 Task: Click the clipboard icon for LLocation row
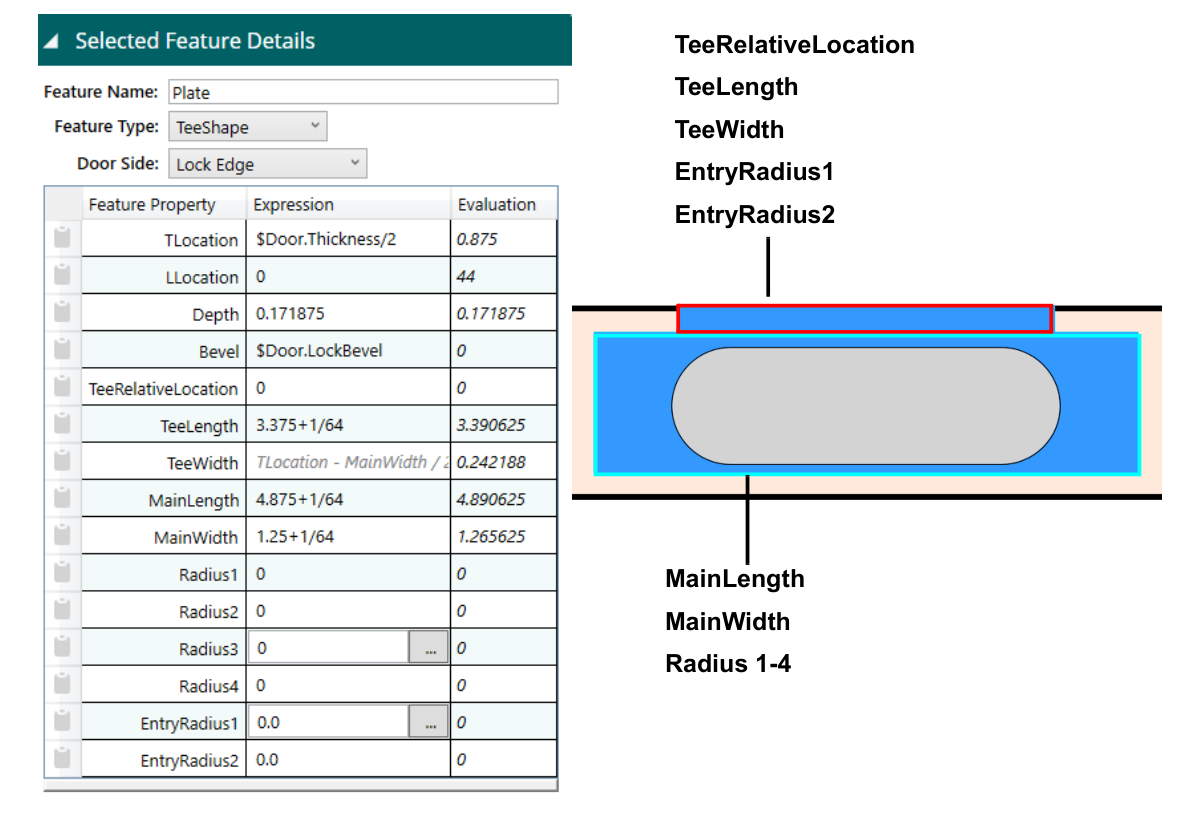pos(62,275)
